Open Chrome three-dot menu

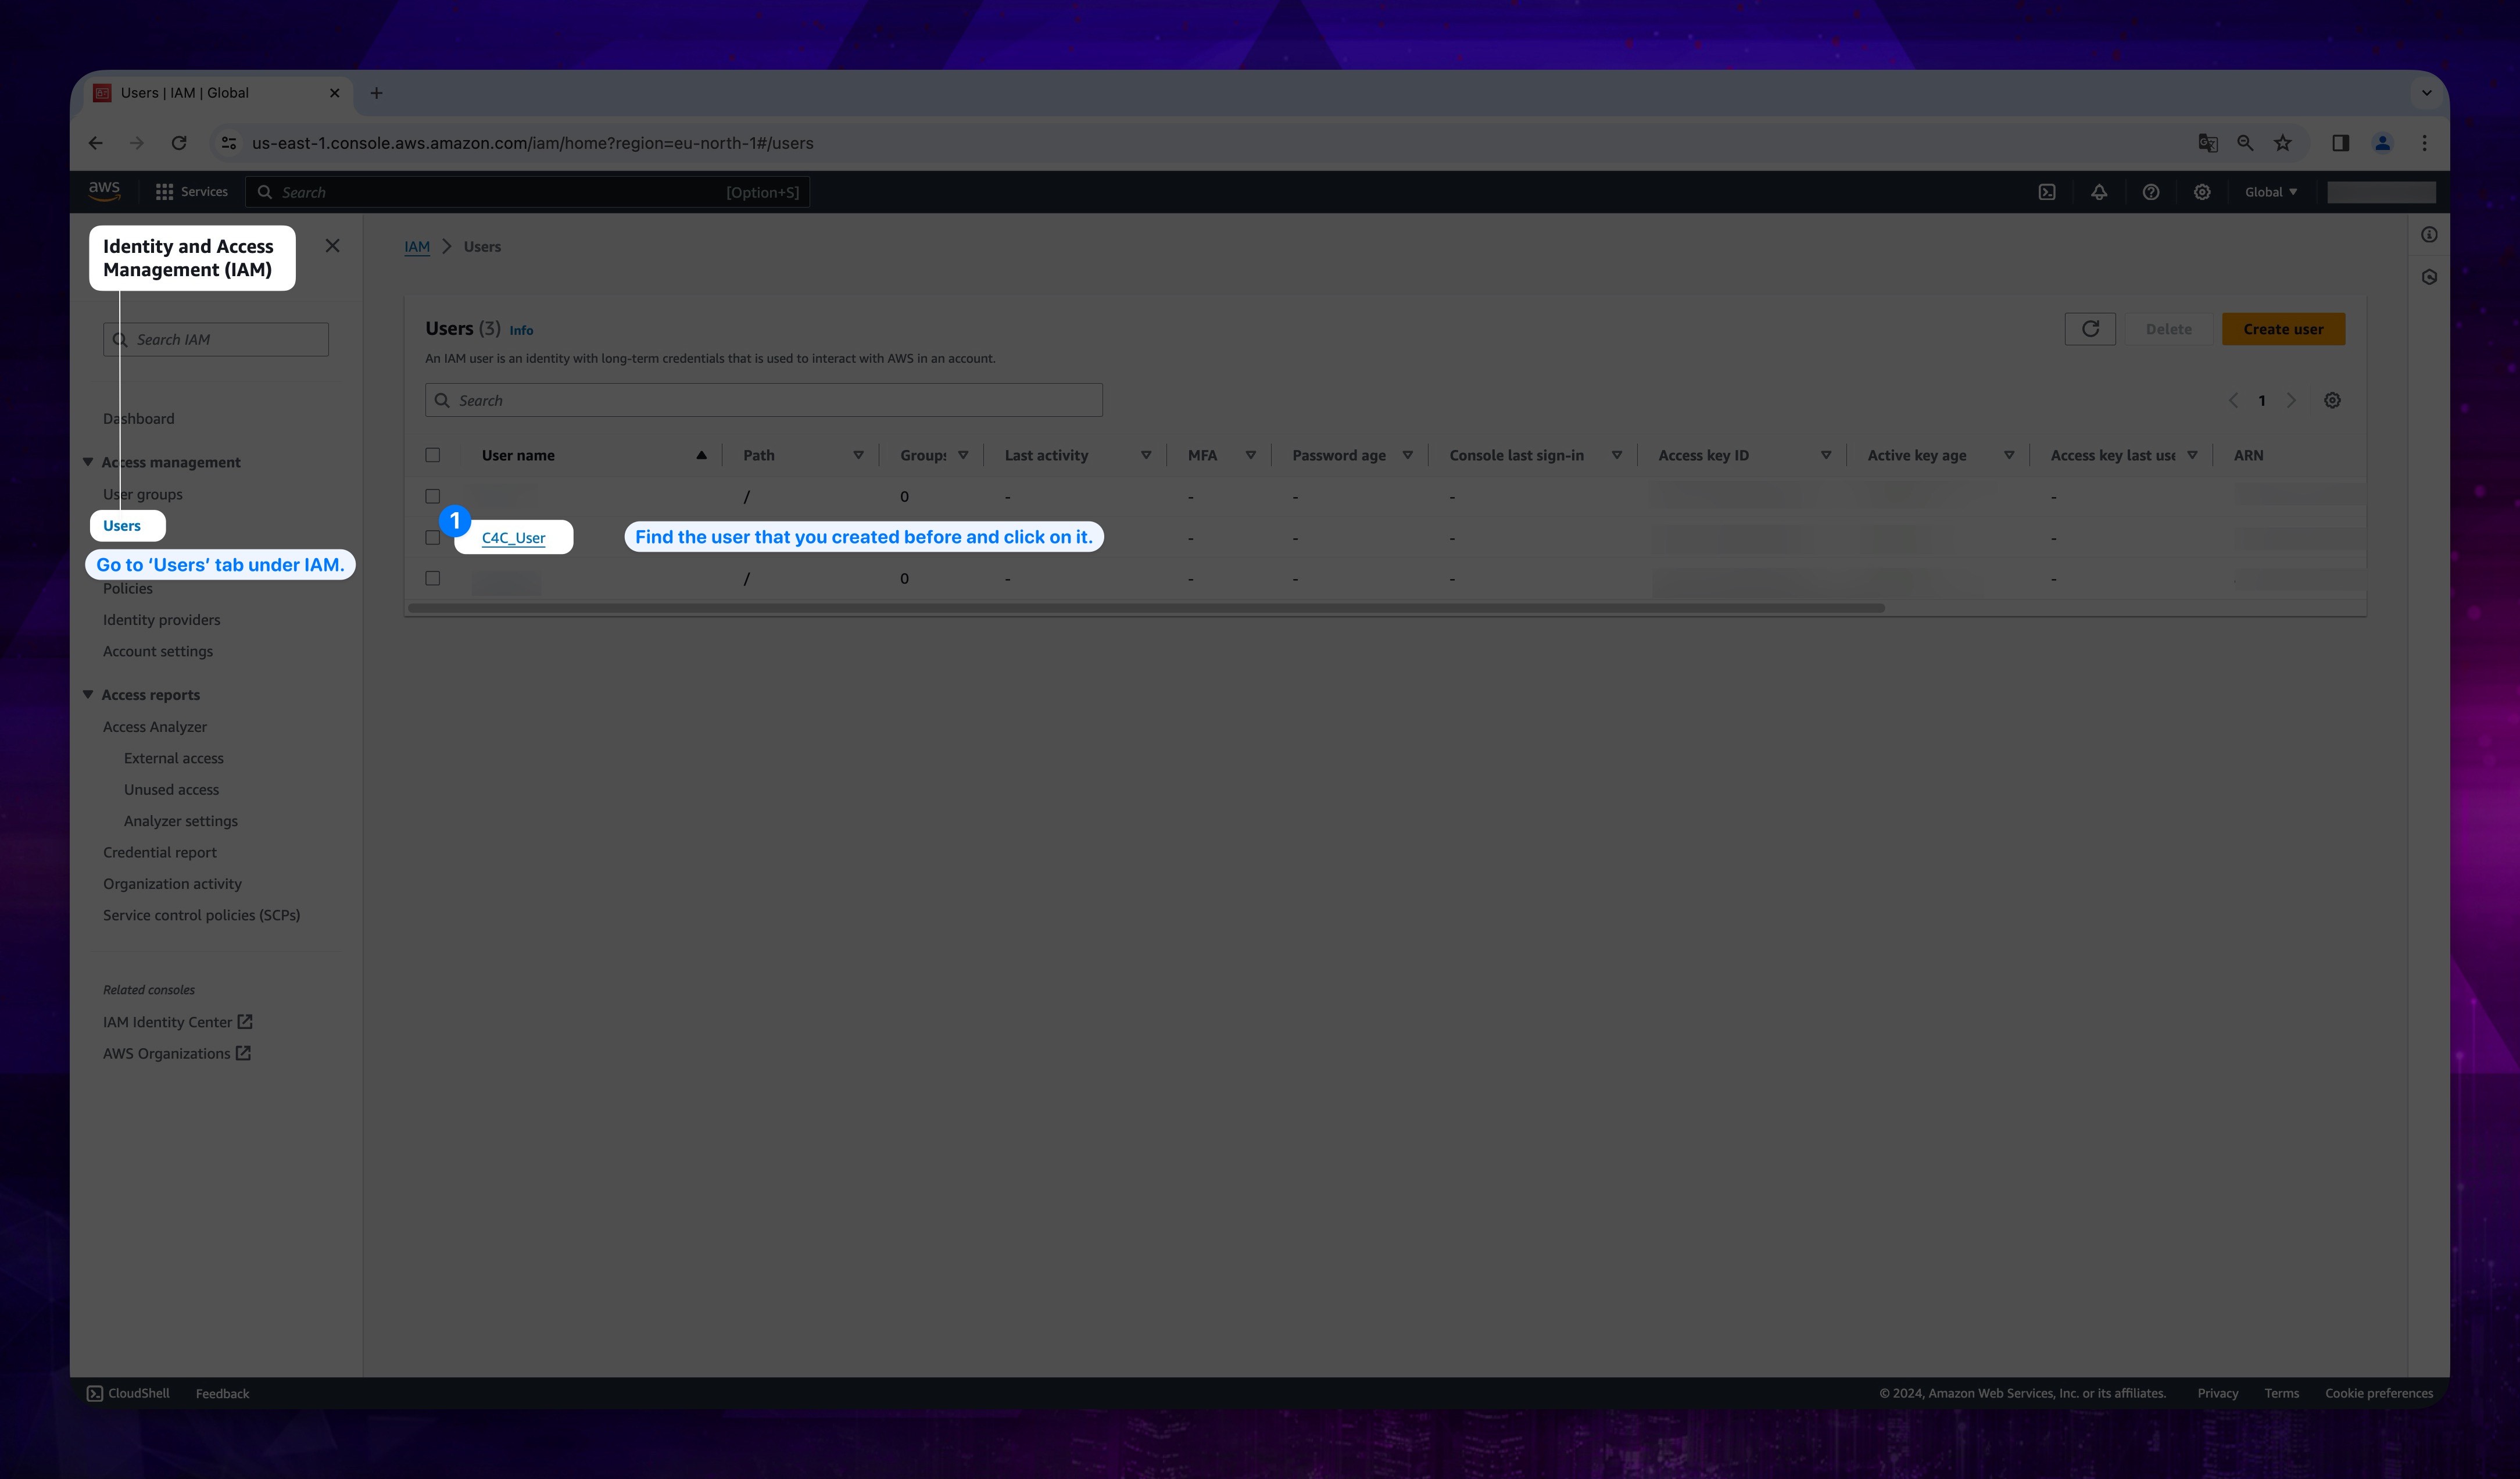(x=2425, y=143)
